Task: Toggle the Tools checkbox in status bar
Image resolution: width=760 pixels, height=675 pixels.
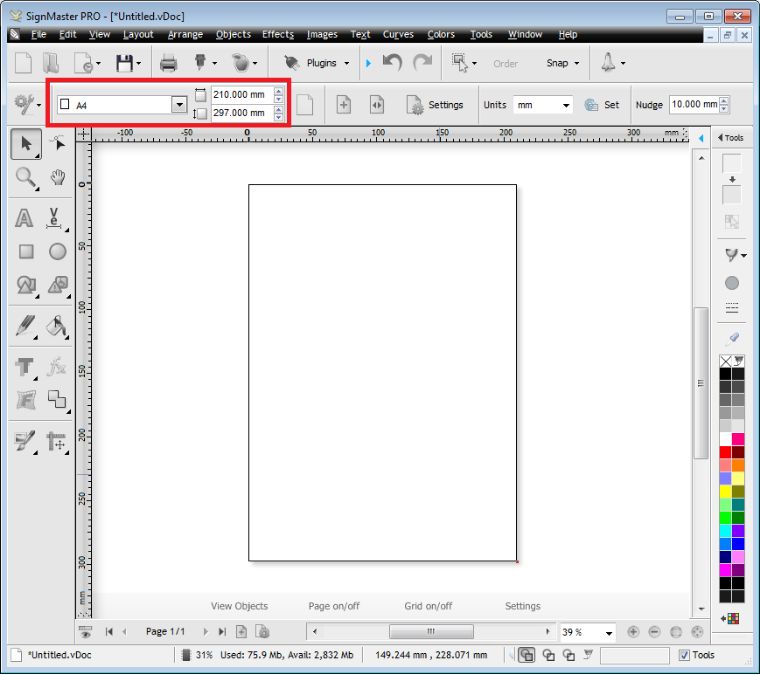Action: pos(684,655)
